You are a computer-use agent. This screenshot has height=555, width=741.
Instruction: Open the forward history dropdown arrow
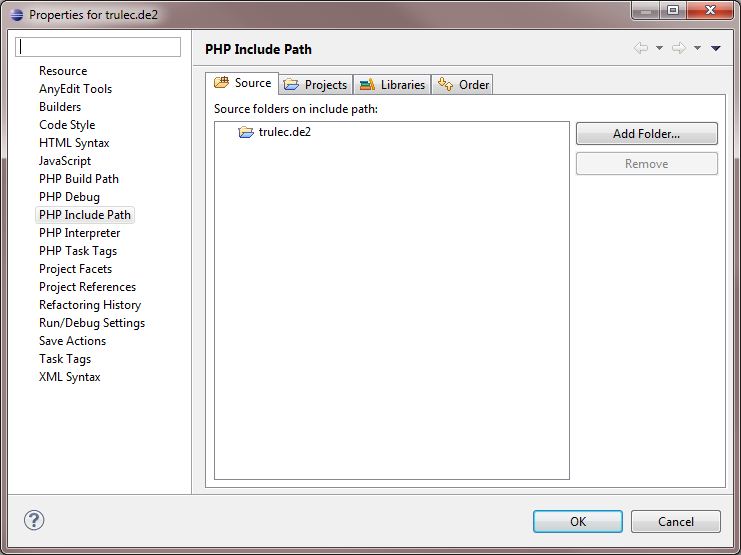[697, 48]
